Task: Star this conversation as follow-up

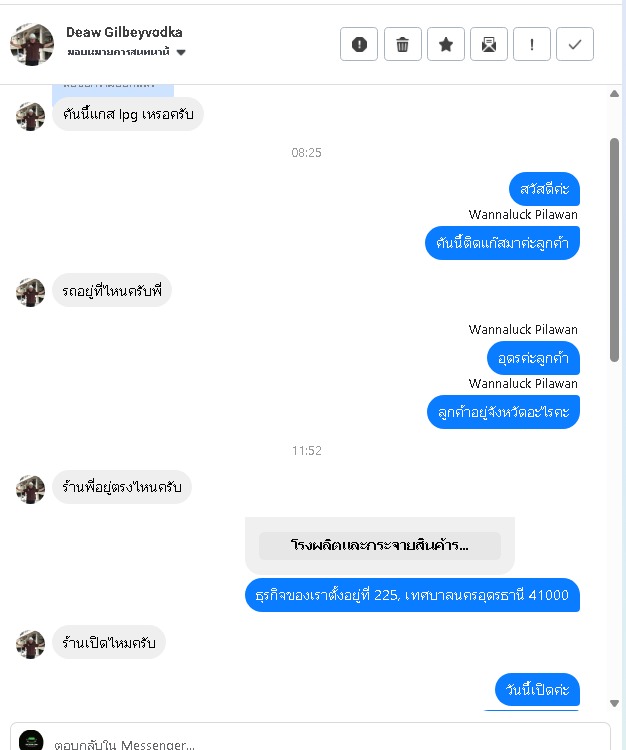Action: (x=446, y=44)
